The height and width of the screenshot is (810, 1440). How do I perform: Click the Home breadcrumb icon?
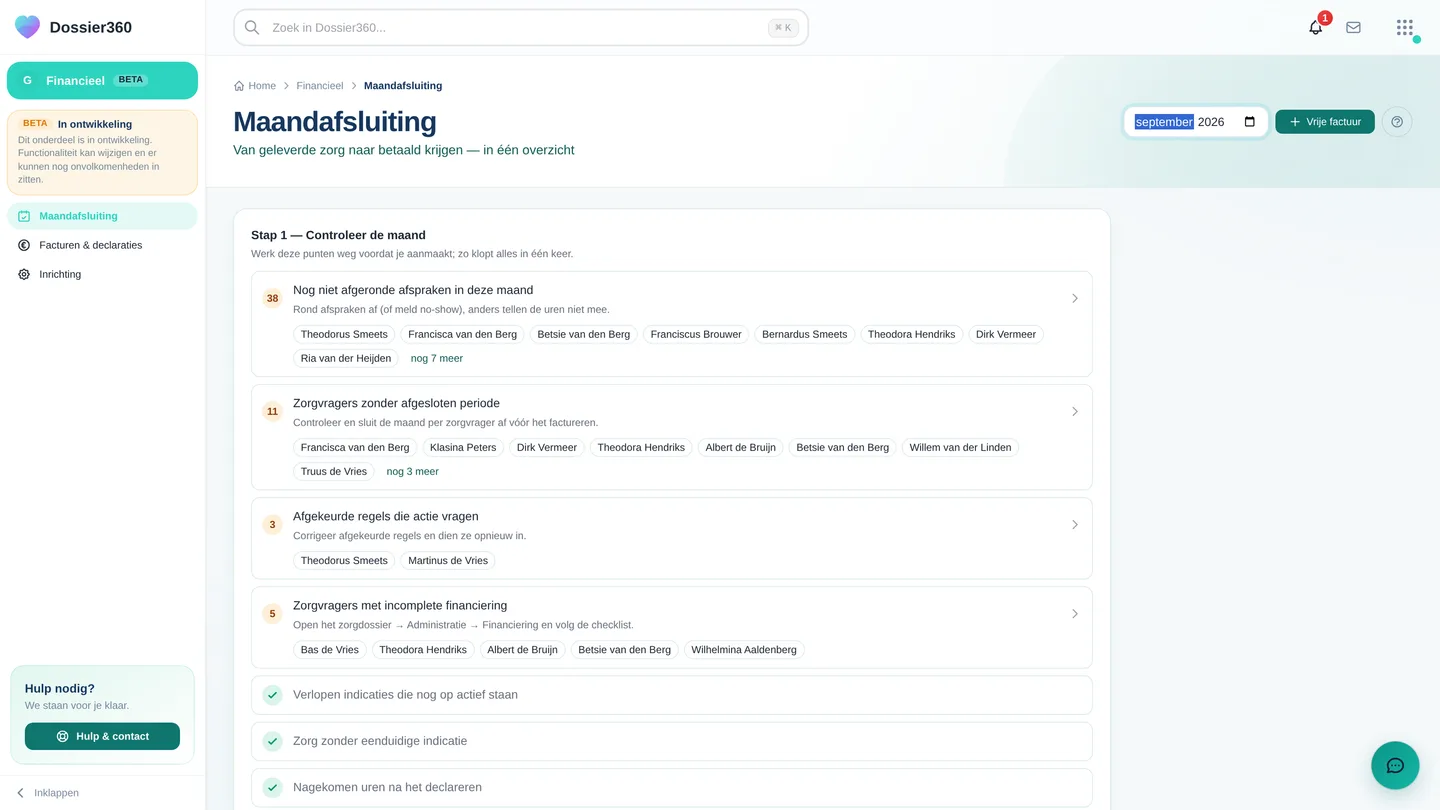tap(239, 86)
